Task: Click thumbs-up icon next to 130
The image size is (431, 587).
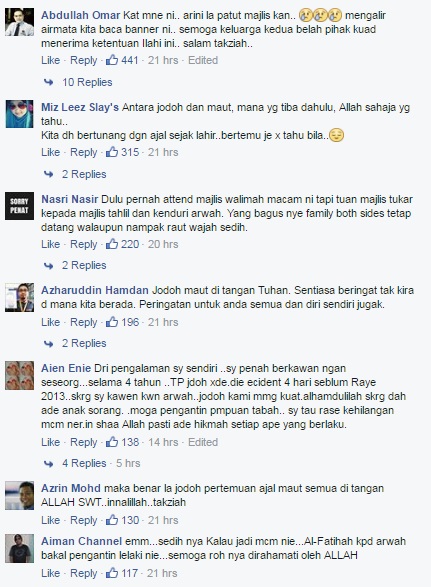Action: coord(112,520)
